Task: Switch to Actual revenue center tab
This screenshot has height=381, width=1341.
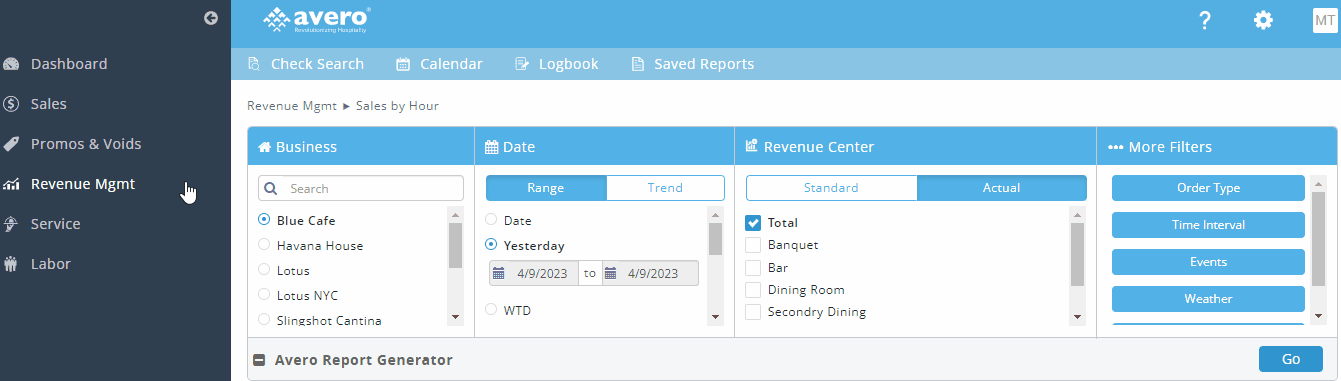Action: pyautogui.click(x=1001, y=188)
